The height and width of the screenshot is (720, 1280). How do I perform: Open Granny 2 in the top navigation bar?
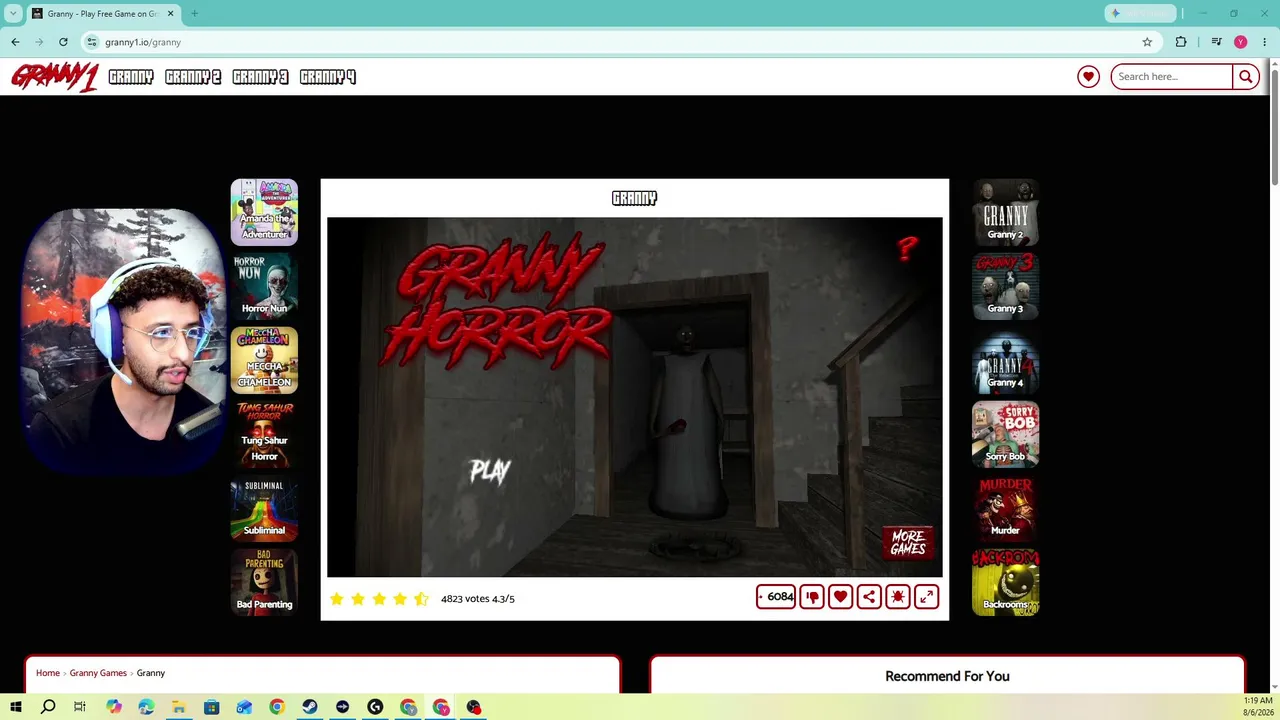193,77
